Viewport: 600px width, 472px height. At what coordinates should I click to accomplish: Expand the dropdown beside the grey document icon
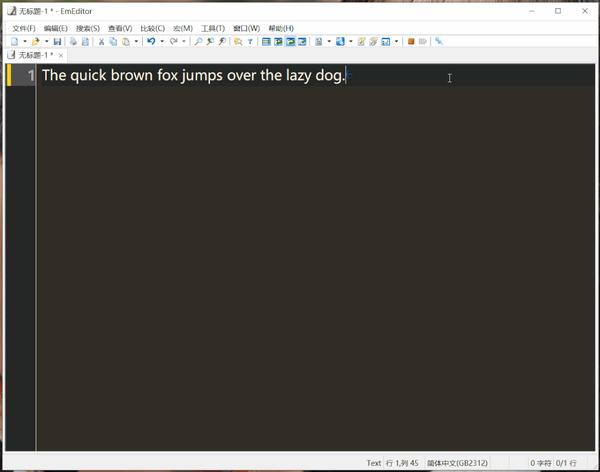coord(329,41)
